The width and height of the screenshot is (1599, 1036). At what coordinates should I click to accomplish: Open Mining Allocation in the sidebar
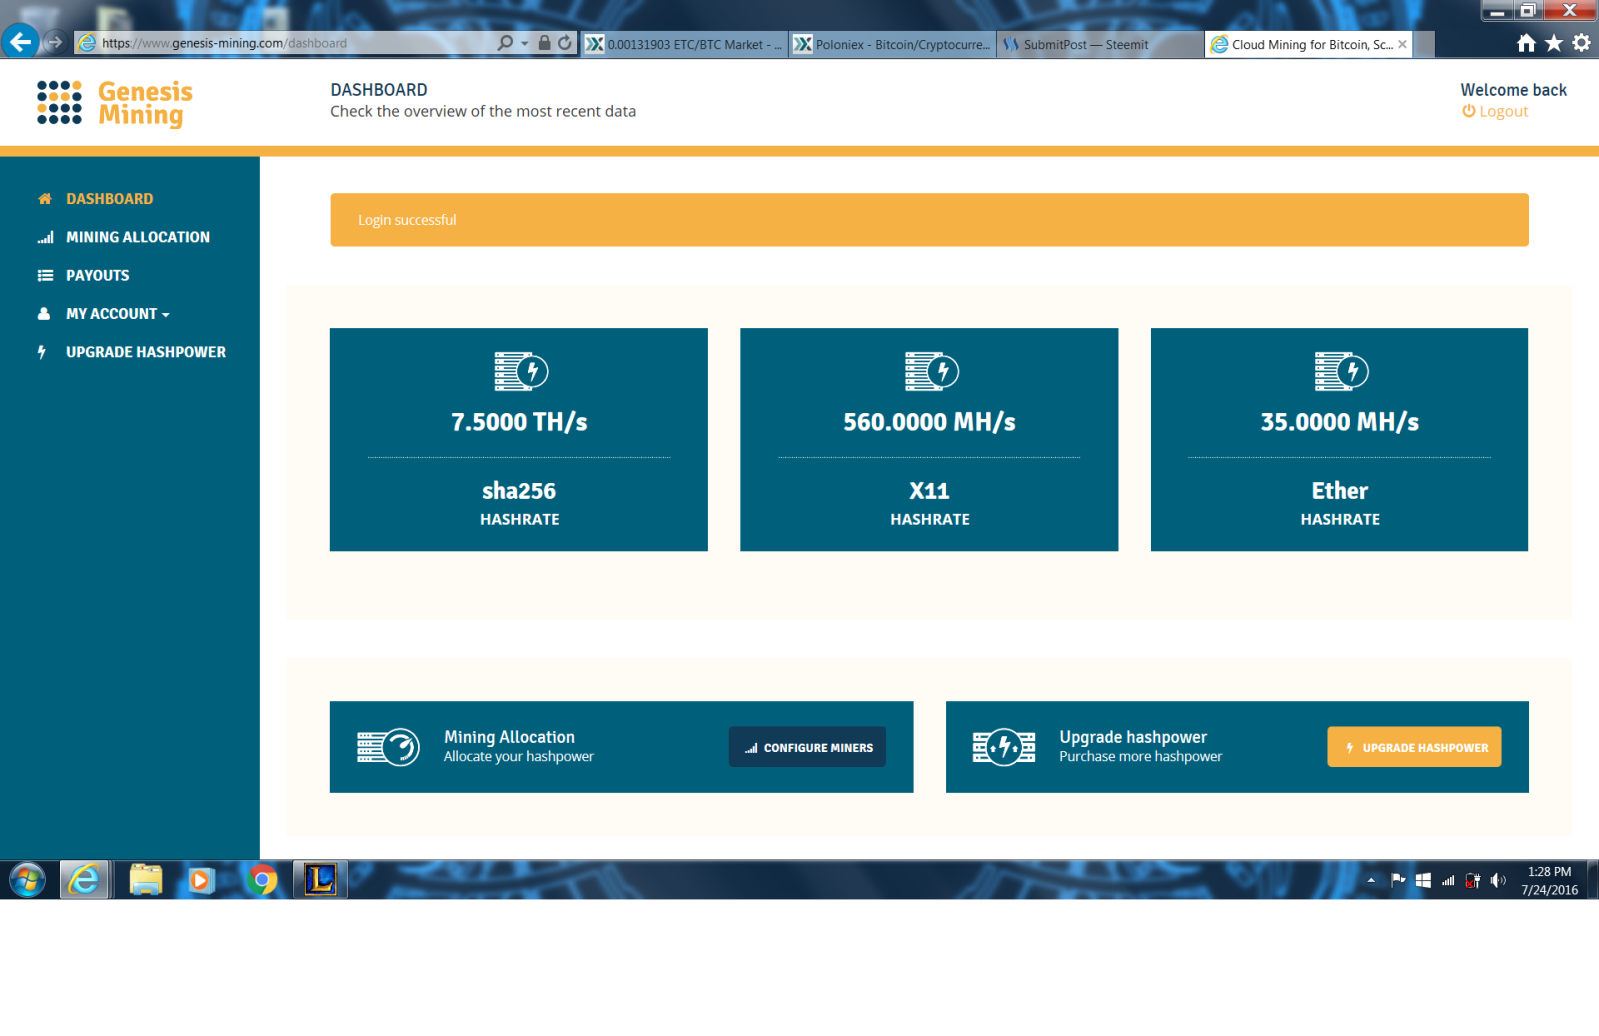coord(138,237)
